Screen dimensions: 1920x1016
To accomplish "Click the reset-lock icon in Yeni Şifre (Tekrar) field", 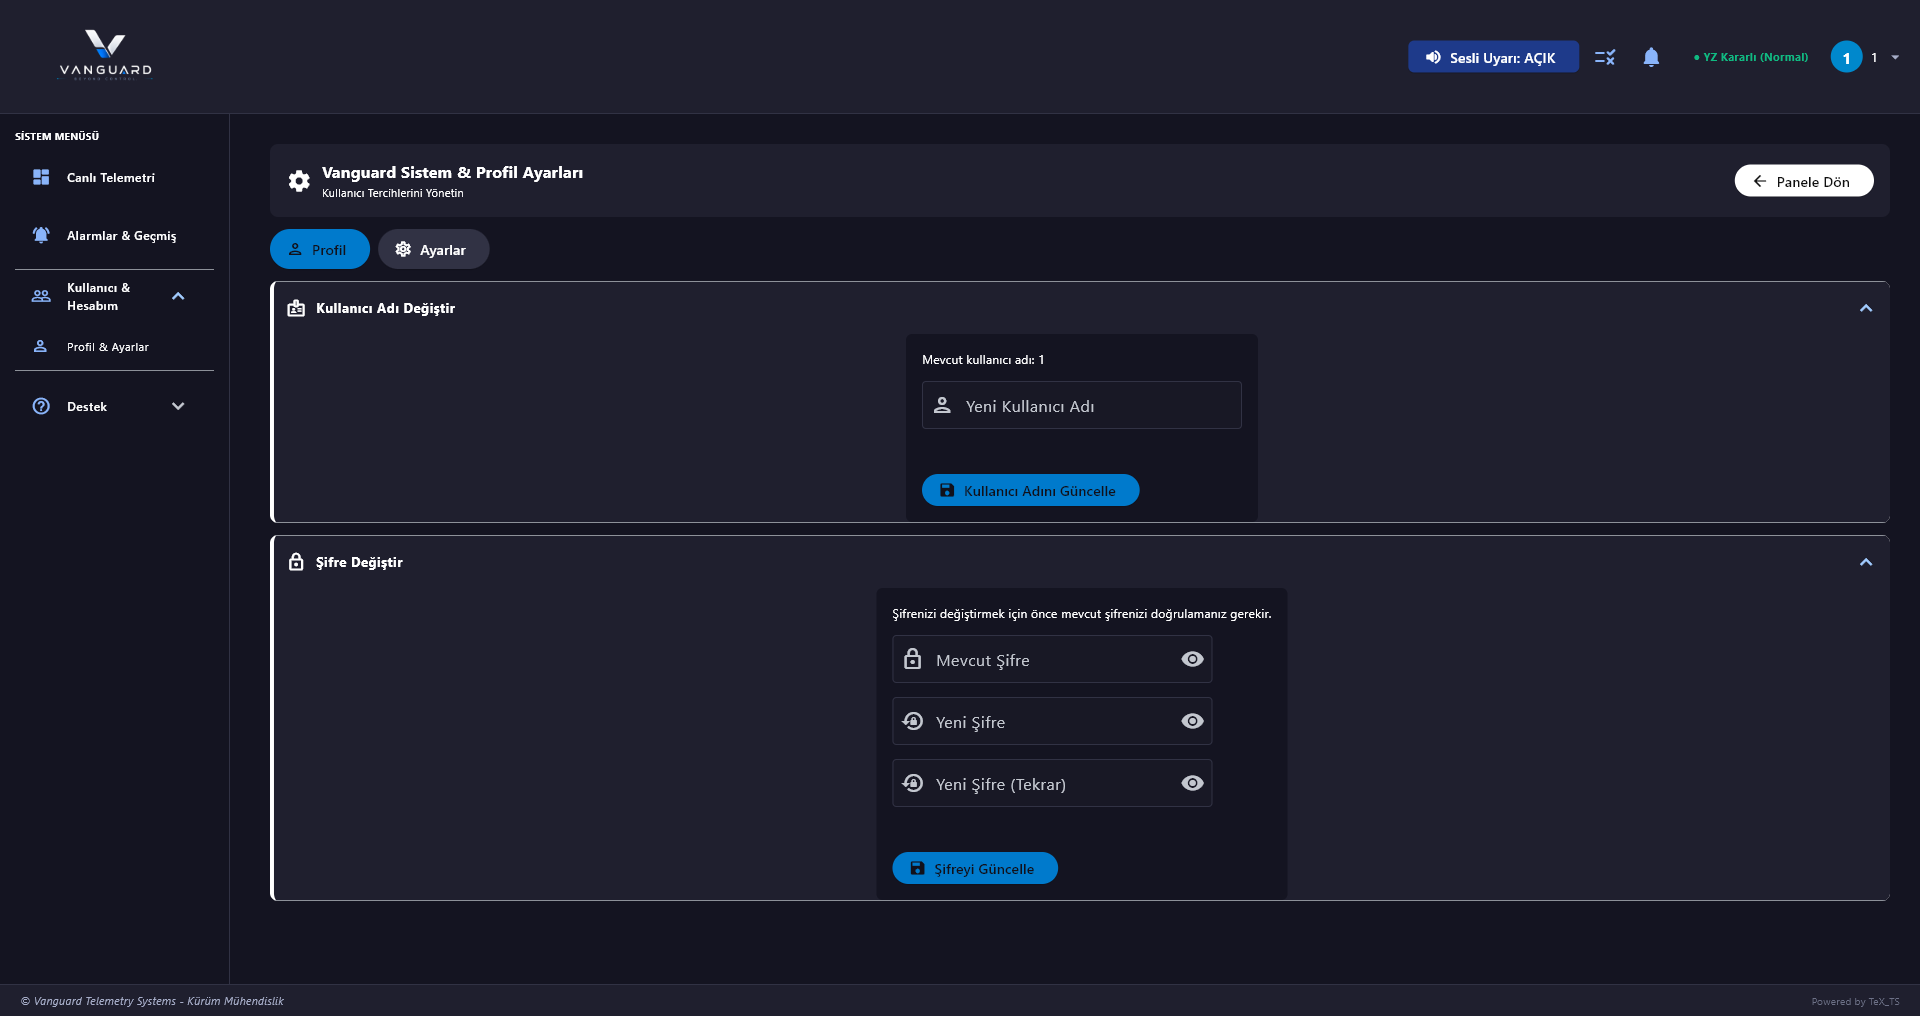I will coord(912,783).
